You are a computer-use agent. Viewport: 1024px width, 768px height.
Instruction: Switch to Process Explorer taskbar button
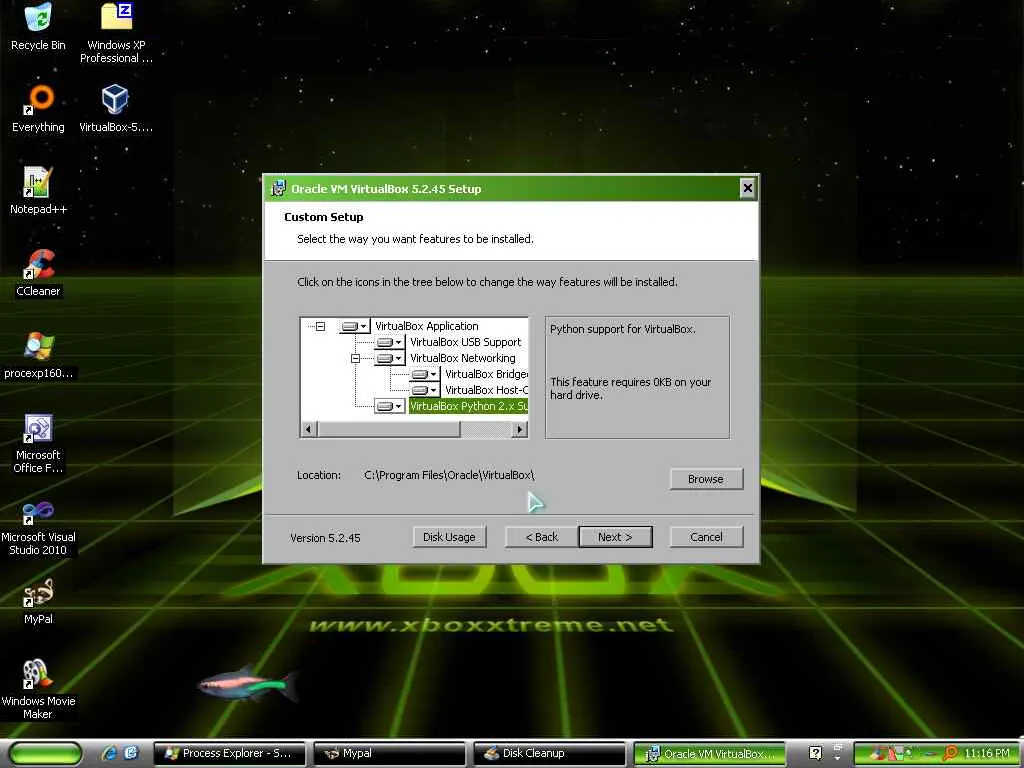click(x=229, y=753)
